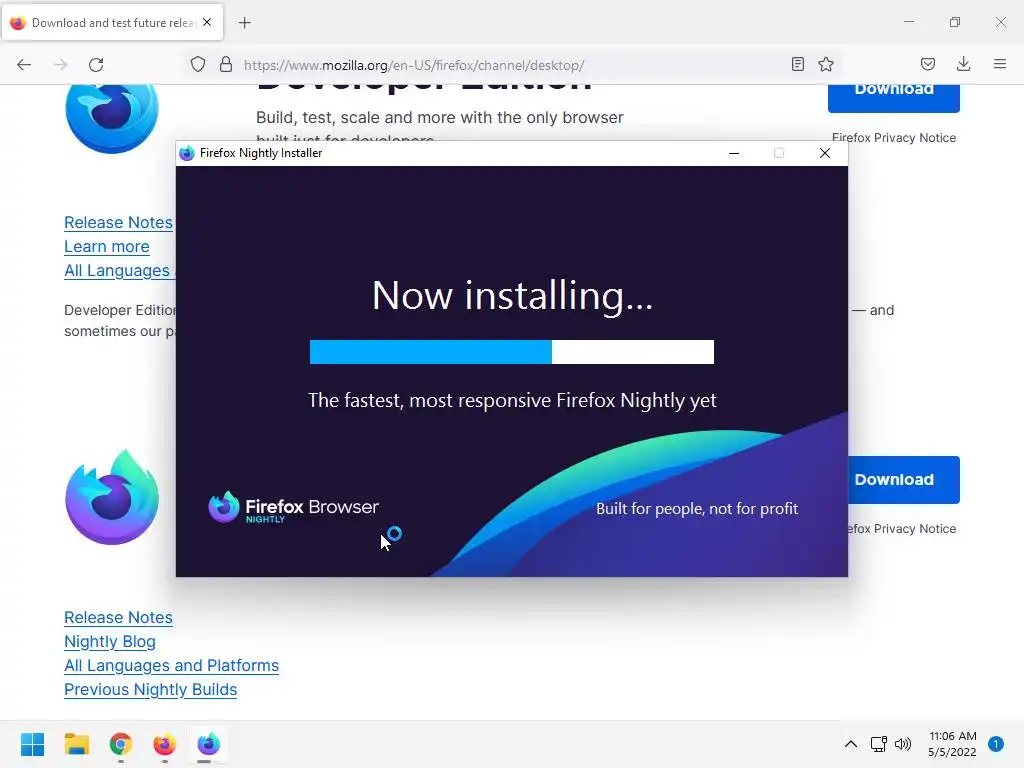Open 'Previous Nightly Builds' link
Viewport: 1024px width, 768px height.
click(x=150, y=690)
